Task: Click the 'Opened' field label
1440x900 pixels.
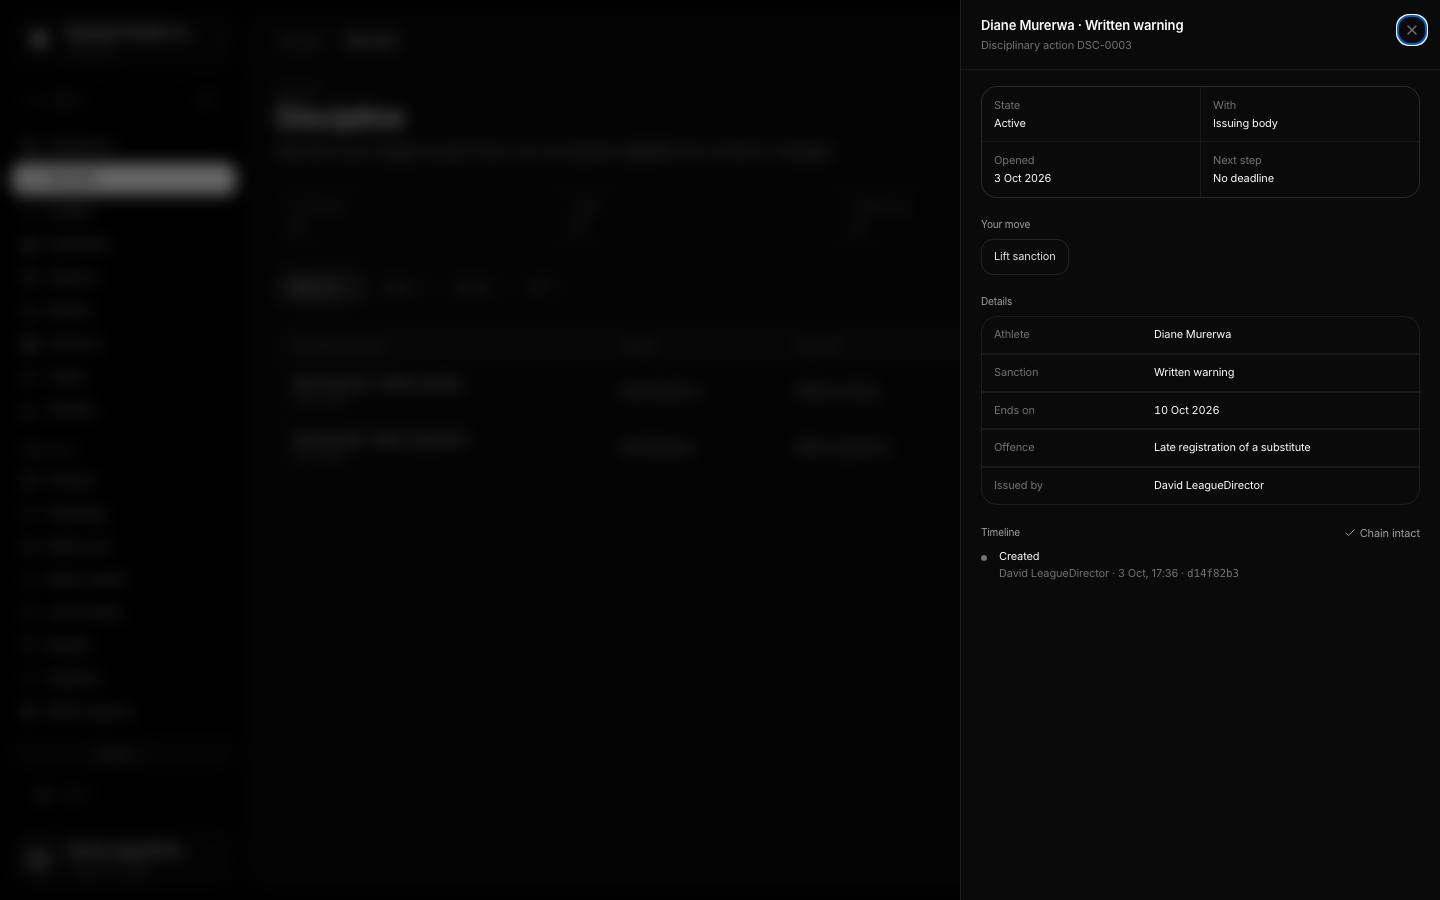Action: click(1014, 161)
